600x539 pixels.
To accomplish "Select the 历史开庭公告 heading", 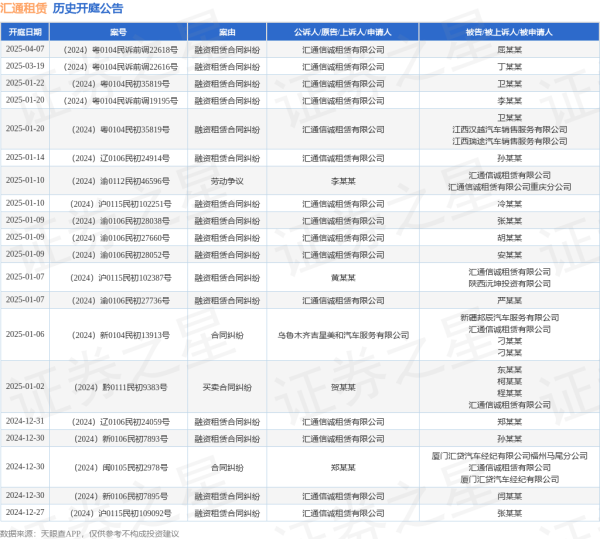I will (x=88, y=8).
